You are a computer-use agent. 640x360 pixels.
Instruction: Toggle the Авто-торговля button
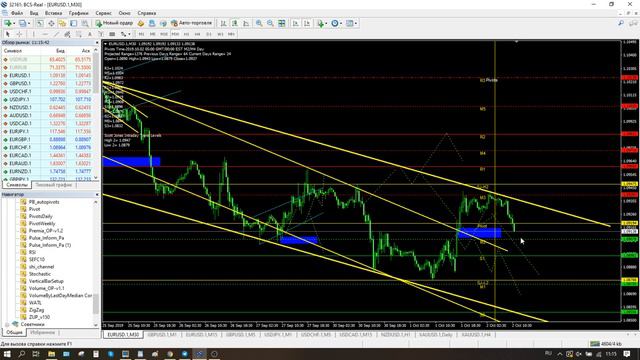click(191, 23)
